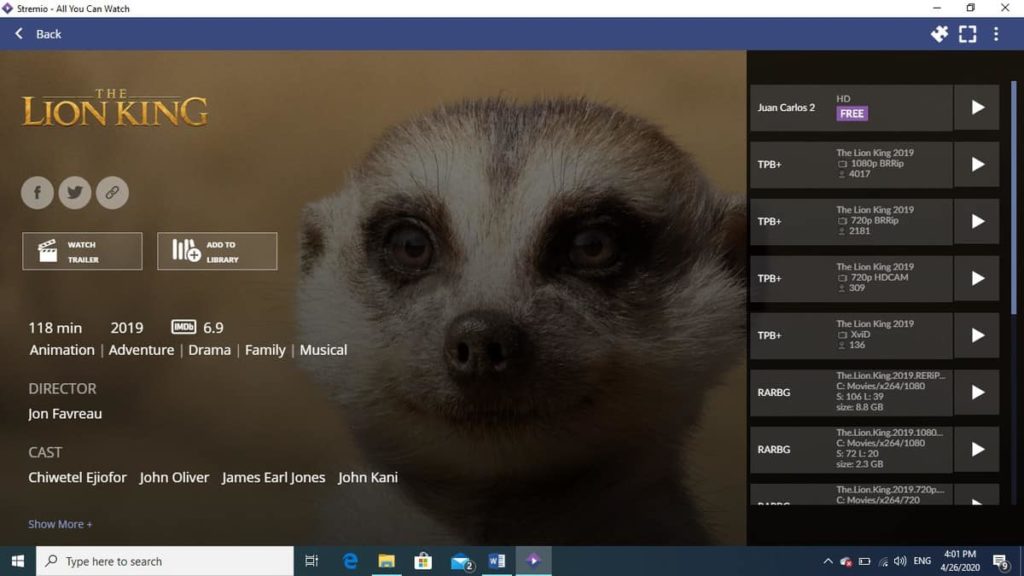This screenshot has height=576, width=1024.
Task: Click the Stremio taskbar icon
Action: (534, 561)
